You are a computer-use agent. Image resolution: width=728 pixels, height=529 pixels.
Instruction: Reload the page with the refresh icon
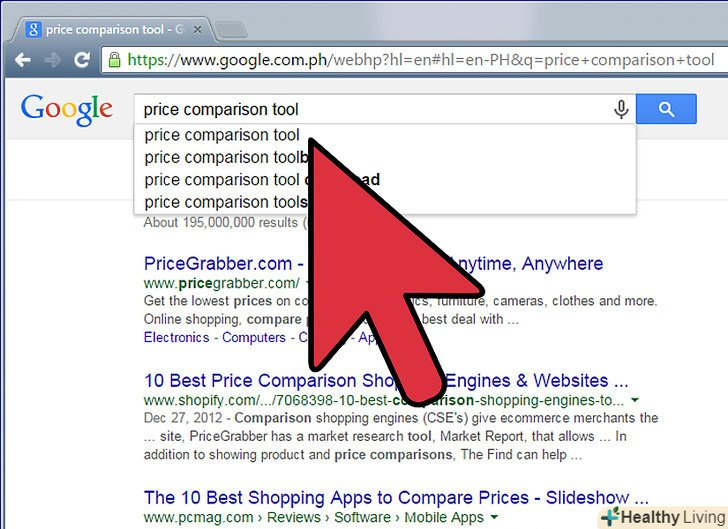(82, 59)
